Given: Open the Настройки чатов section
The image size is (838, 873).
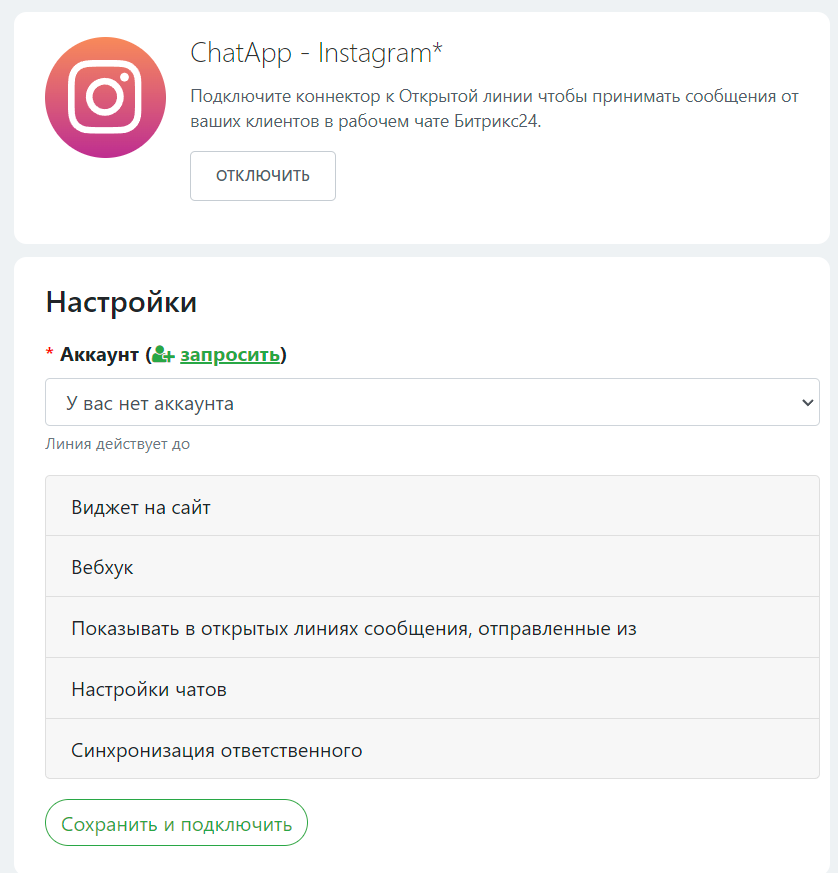Looking at the screenshot, I should [432, 689].
